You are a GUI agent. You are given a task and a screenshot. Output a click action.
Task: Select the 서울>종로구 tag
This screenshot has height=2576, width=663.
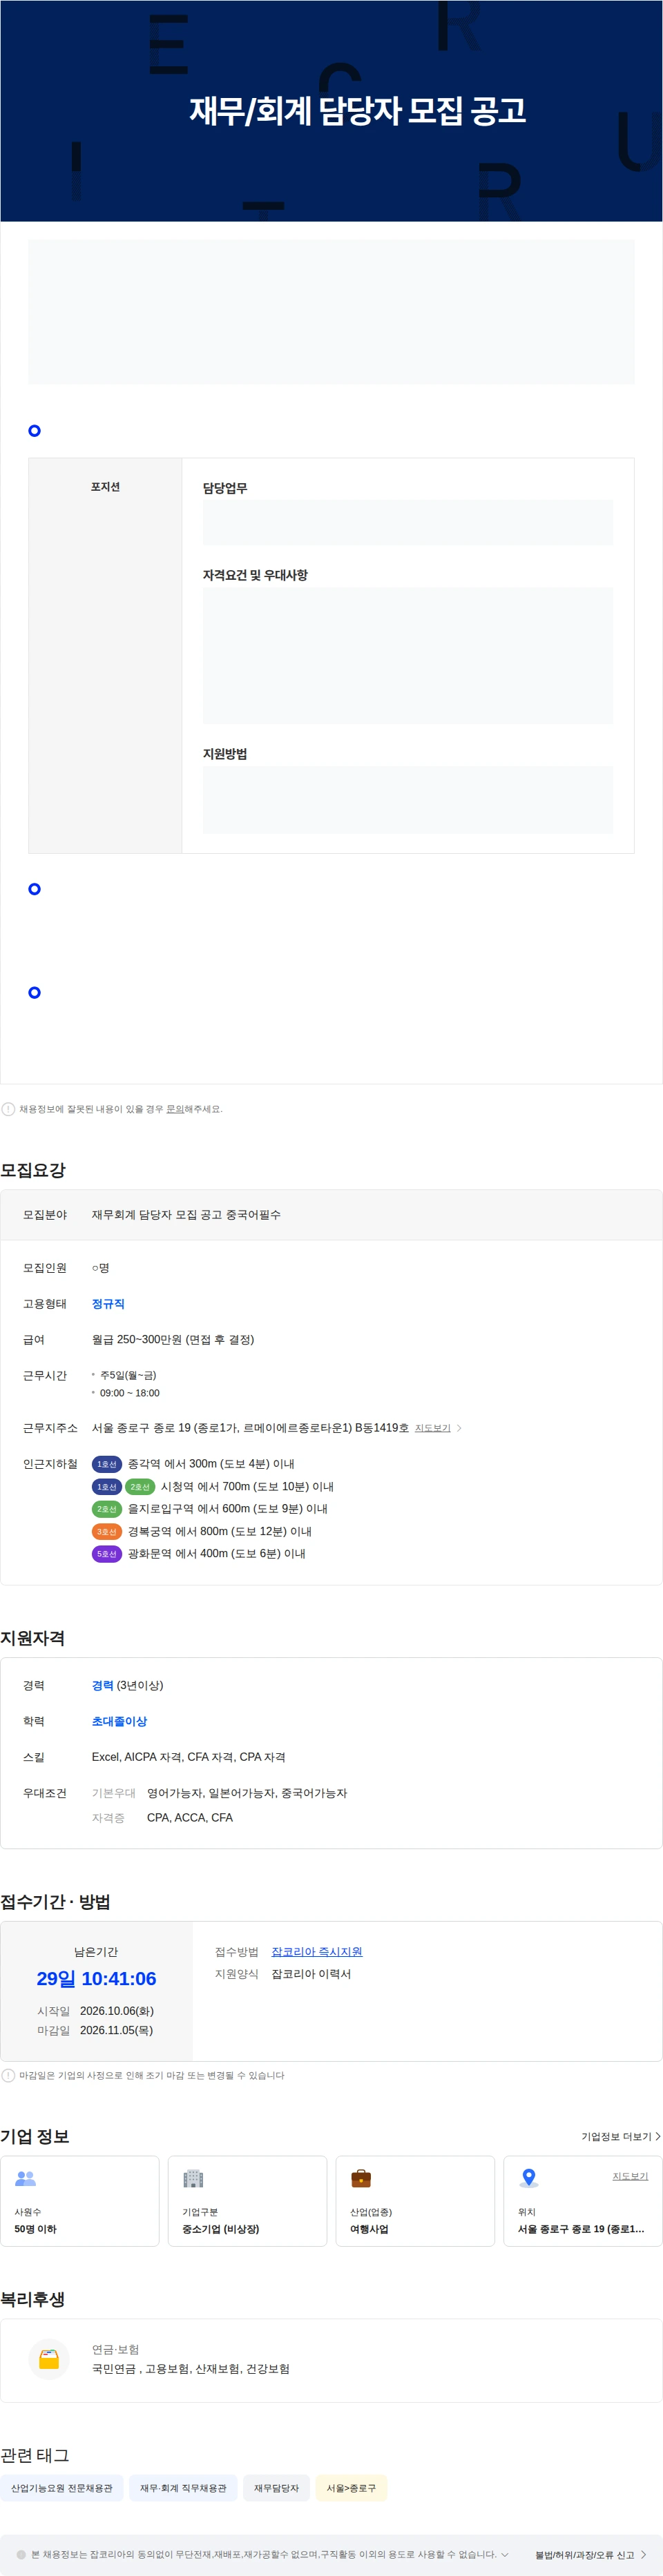(x=351, y=2488)
